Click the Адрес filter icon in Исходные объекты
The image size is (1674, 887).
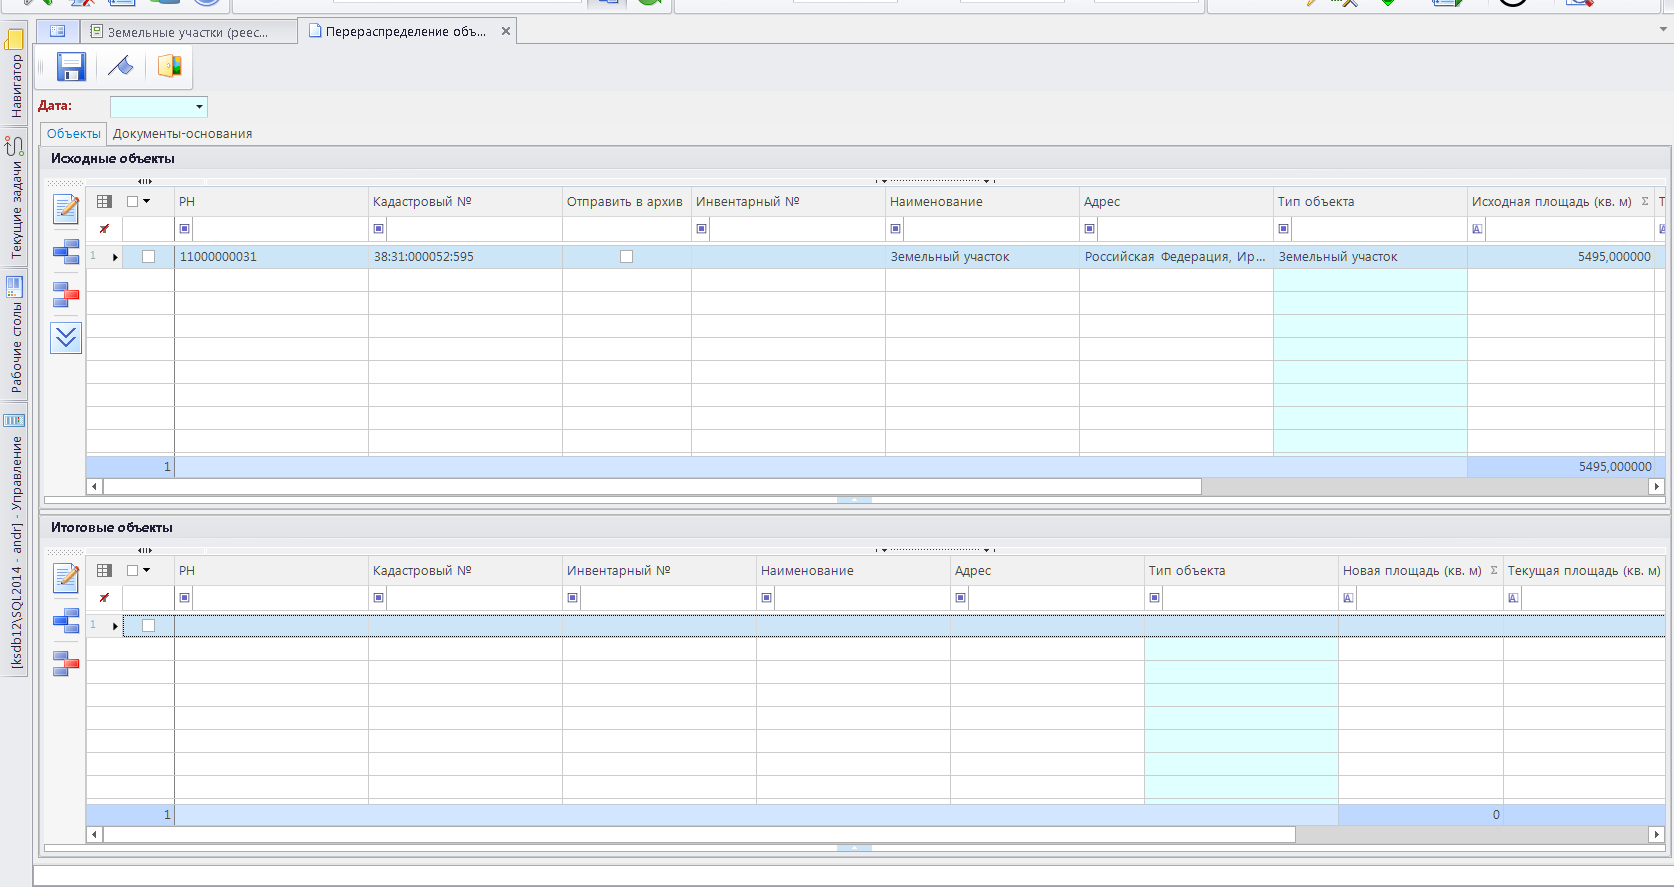point(1090,229)
